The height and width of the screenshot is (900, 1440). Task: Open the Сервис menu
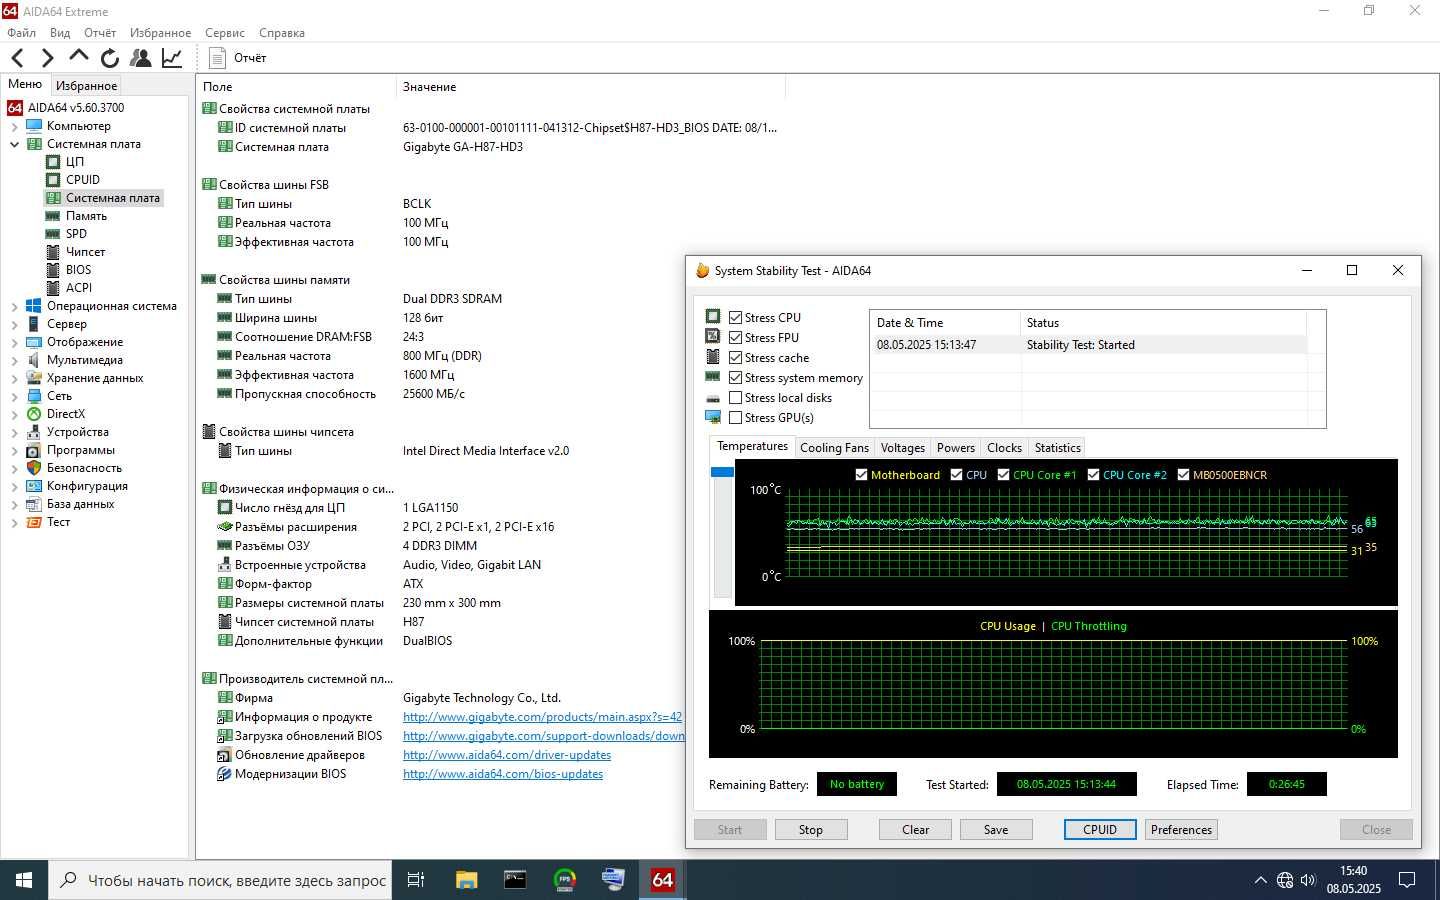click(225, 33)
